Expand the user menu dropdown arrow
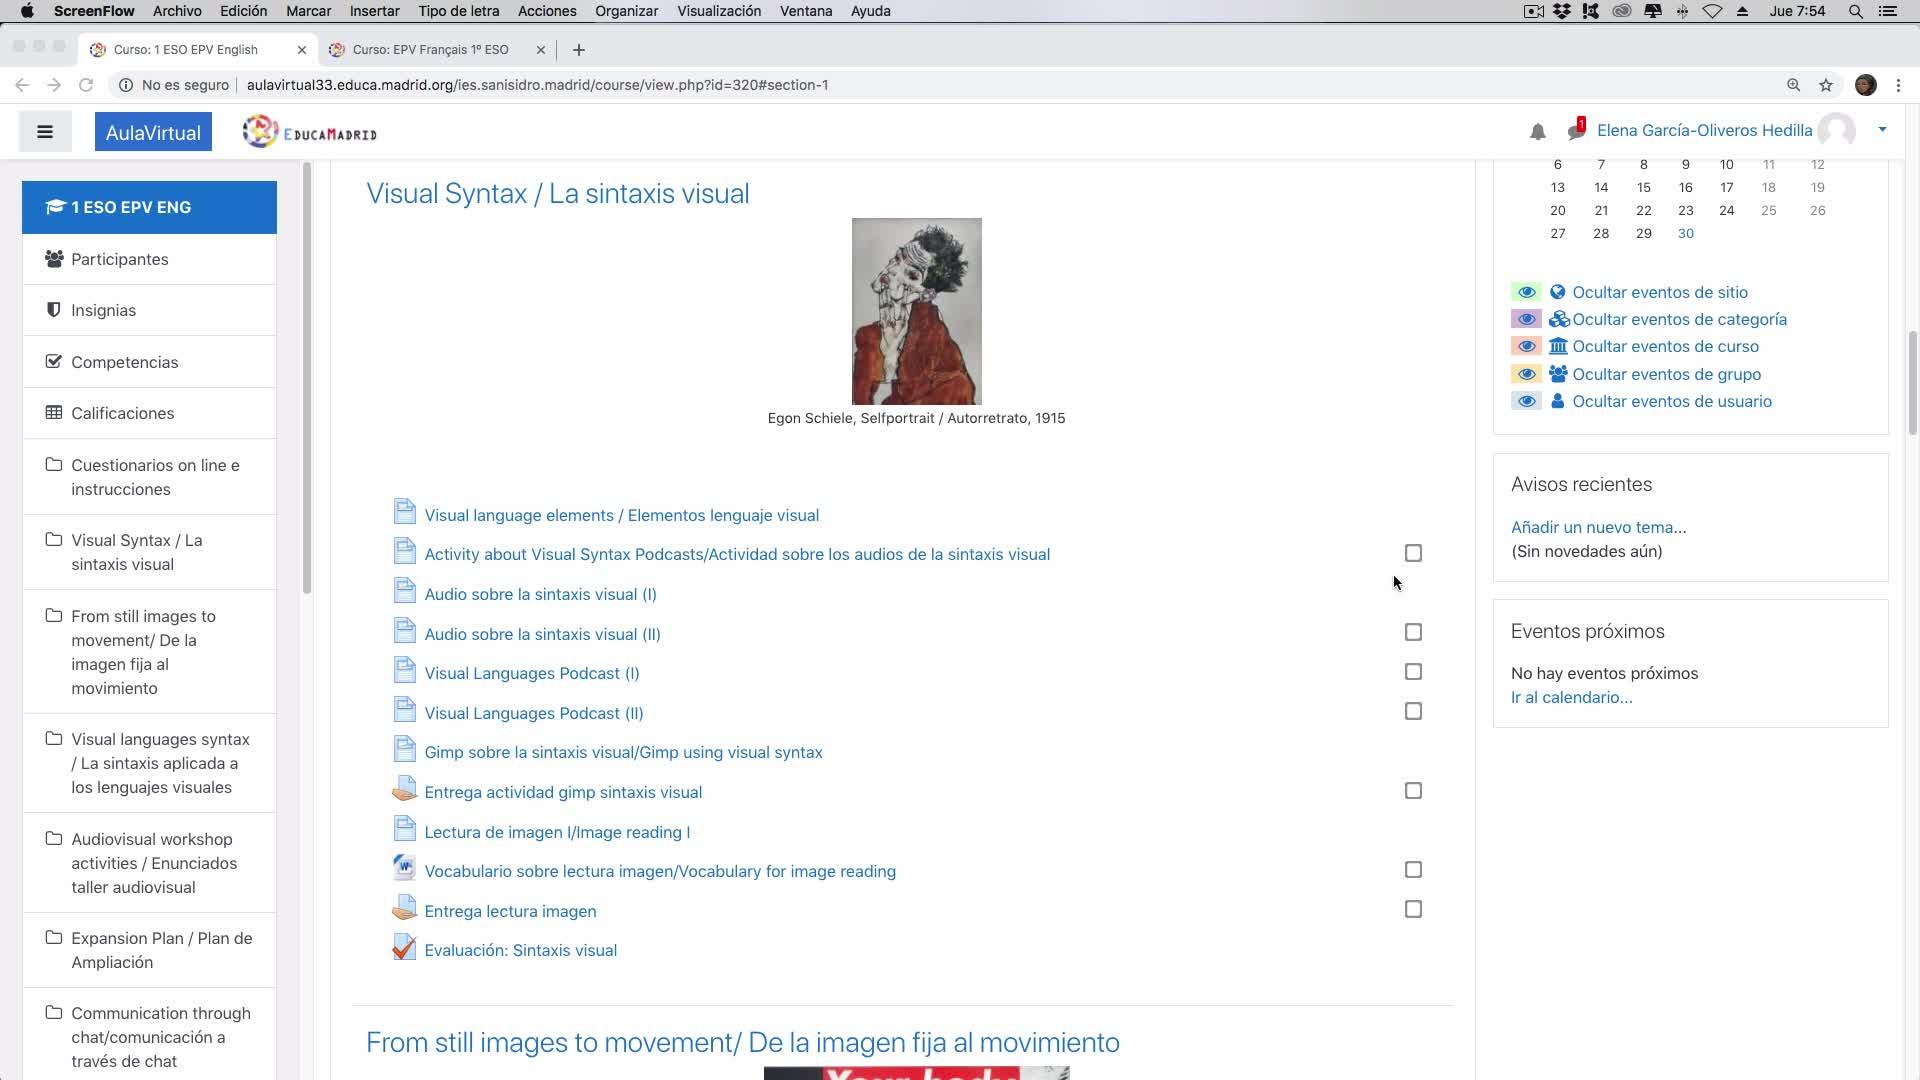The height and width of the screenshot is (1080, 1920). (1882, 130)
